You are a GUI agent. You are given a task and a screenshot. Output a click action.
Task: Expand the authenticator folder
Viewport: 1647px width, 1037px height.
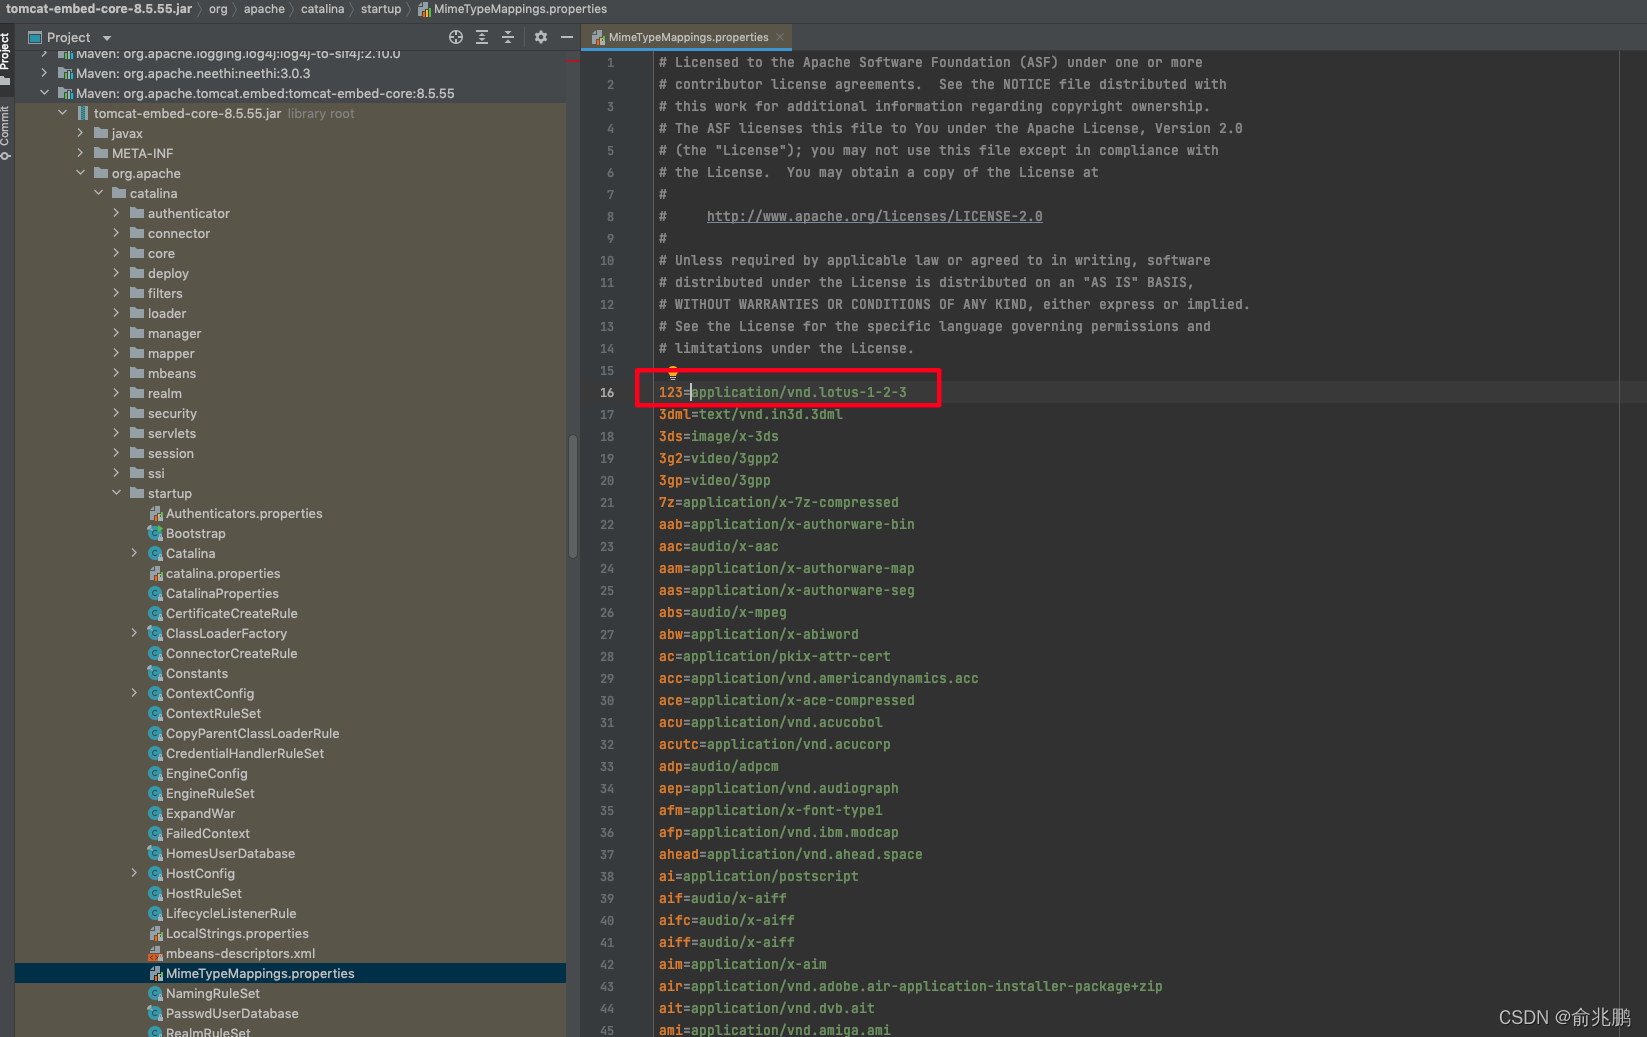coord(116,213)
